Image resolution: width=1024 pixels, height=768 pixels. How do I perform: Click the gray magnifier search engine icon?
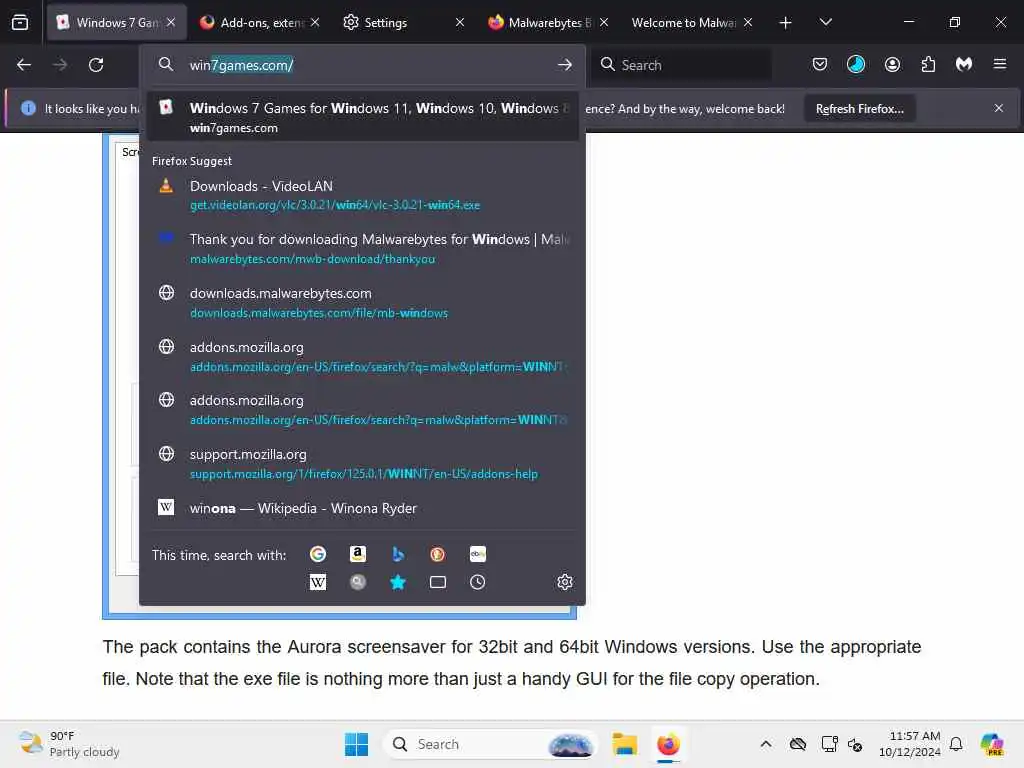358,582
